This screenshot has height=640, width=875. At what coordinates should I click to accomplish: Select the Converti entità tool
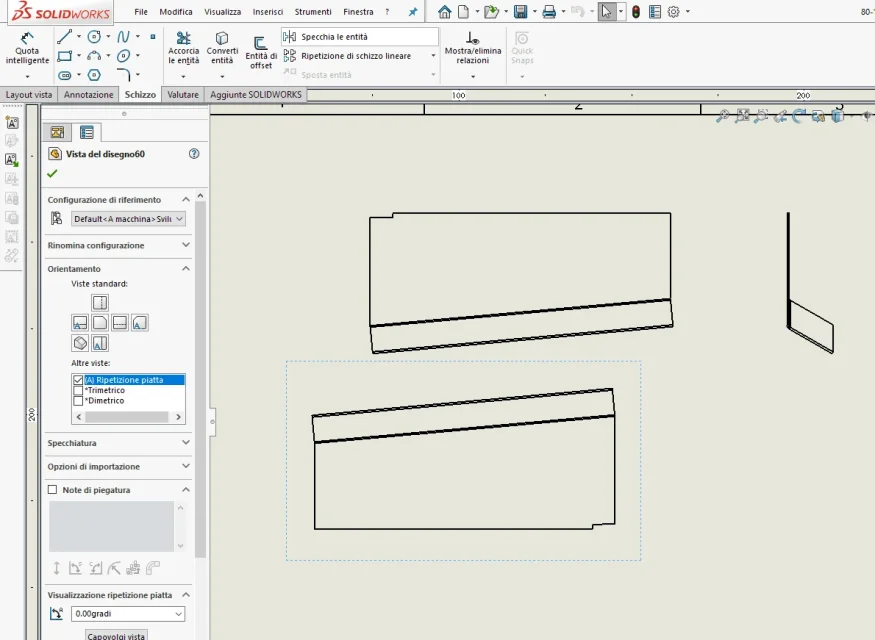click(x=222, y=48)
